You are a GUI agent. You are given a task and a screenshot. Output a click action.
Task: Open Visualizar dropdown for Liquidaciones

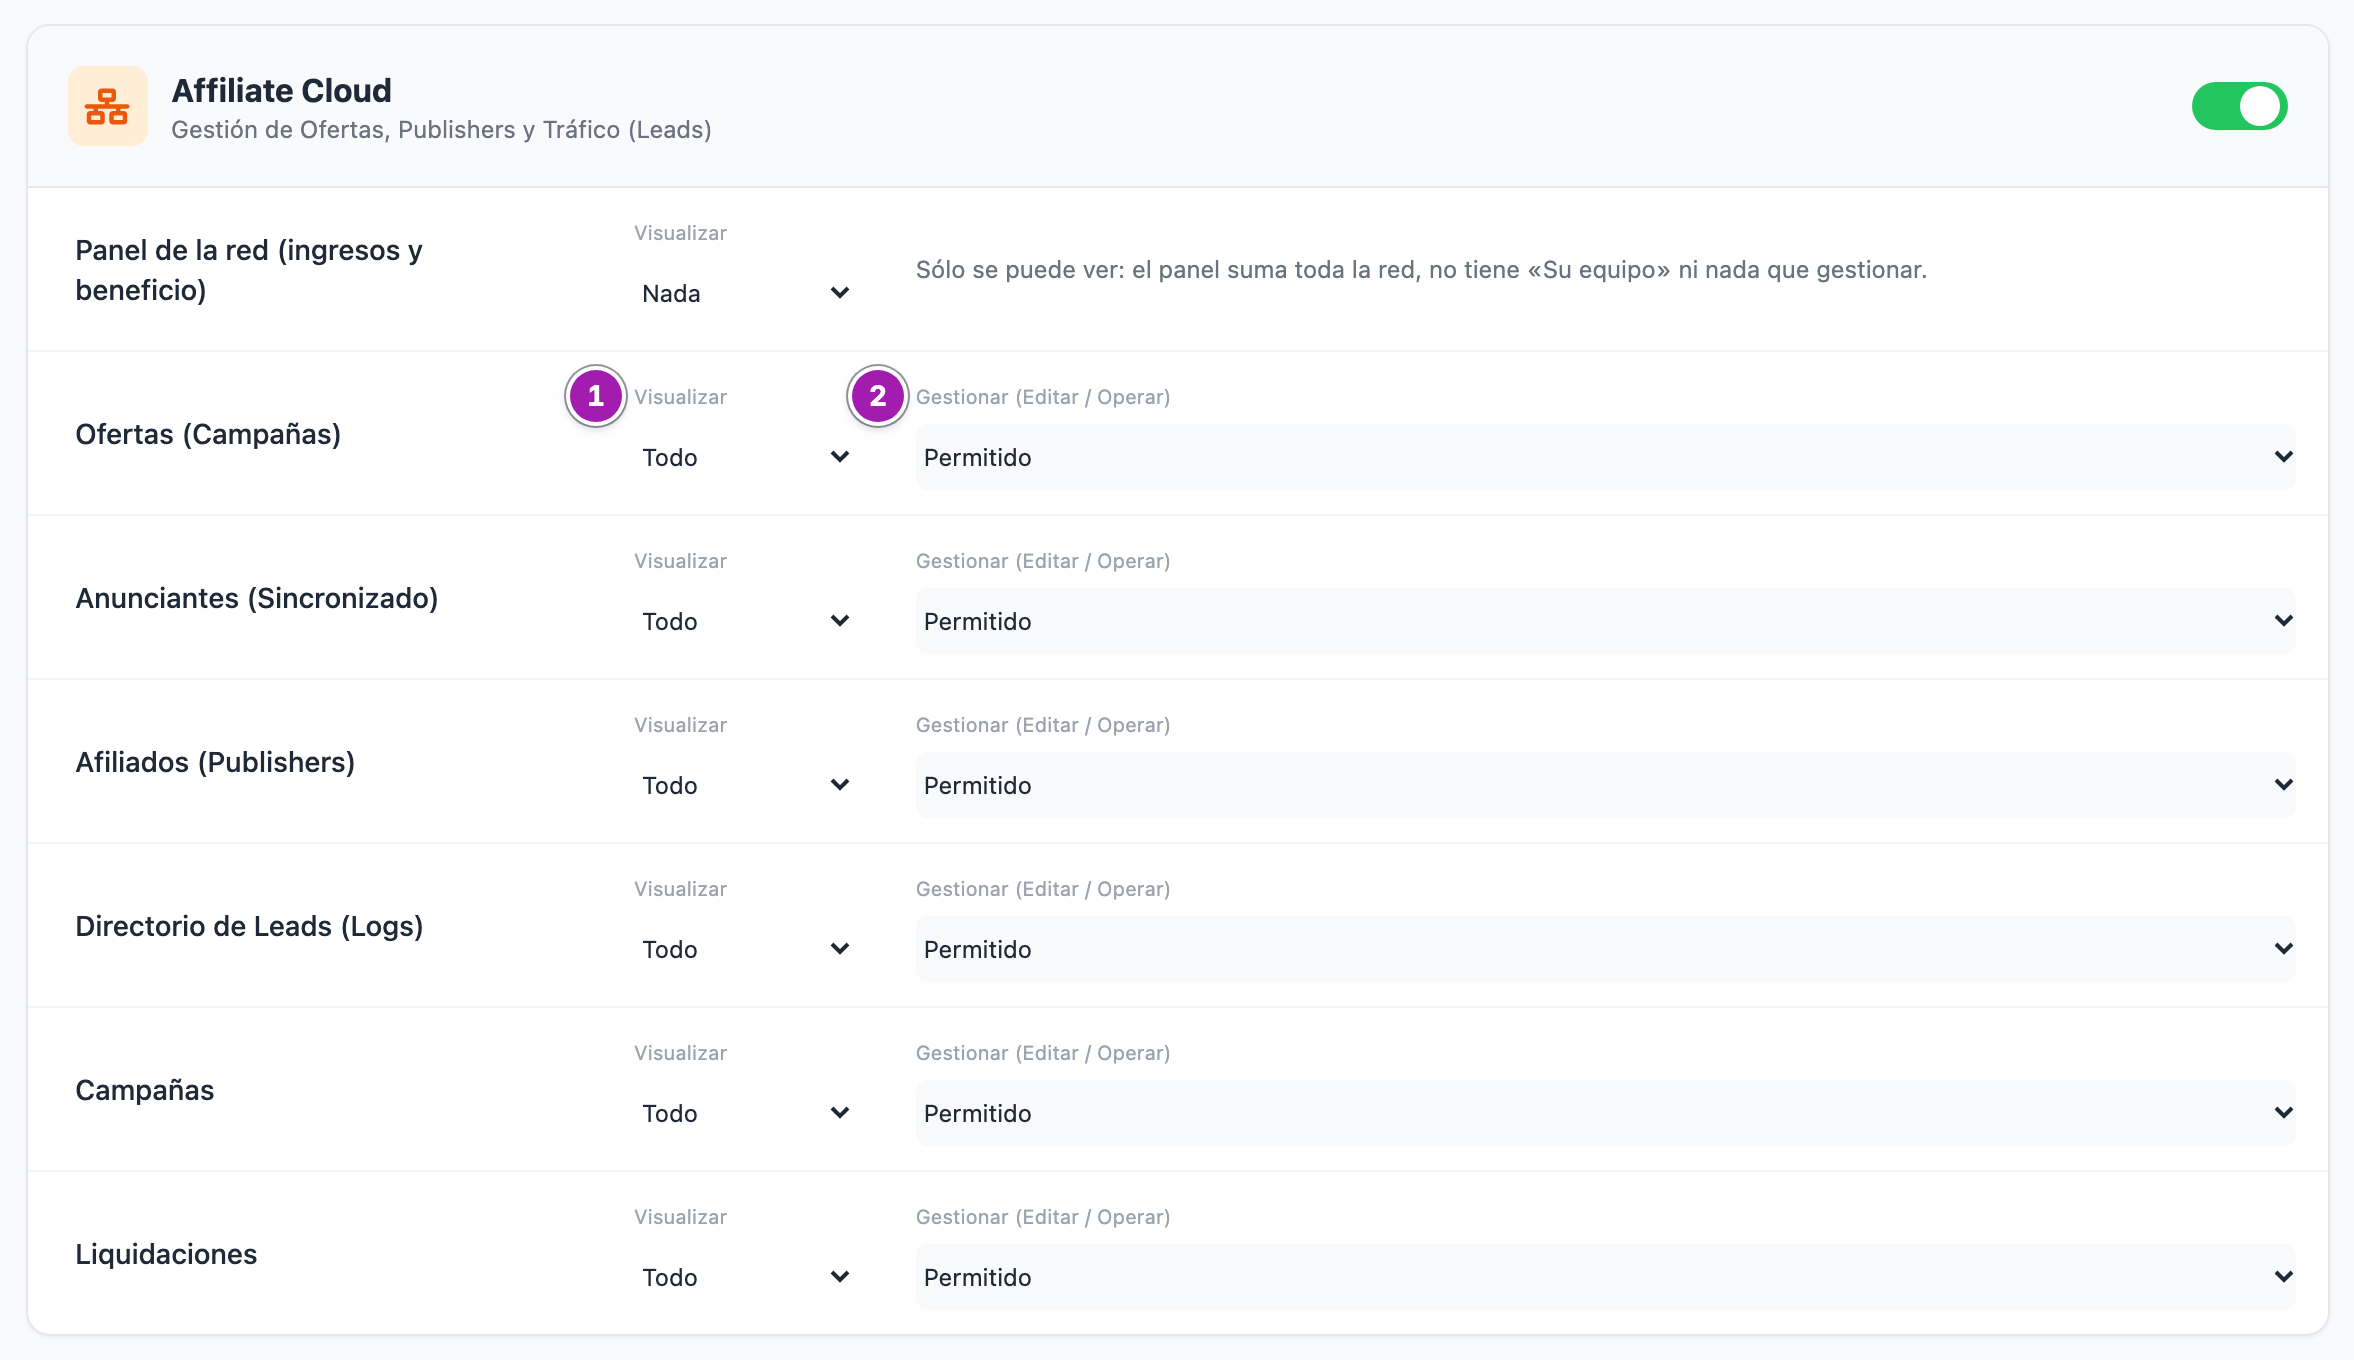(745, 1277)
